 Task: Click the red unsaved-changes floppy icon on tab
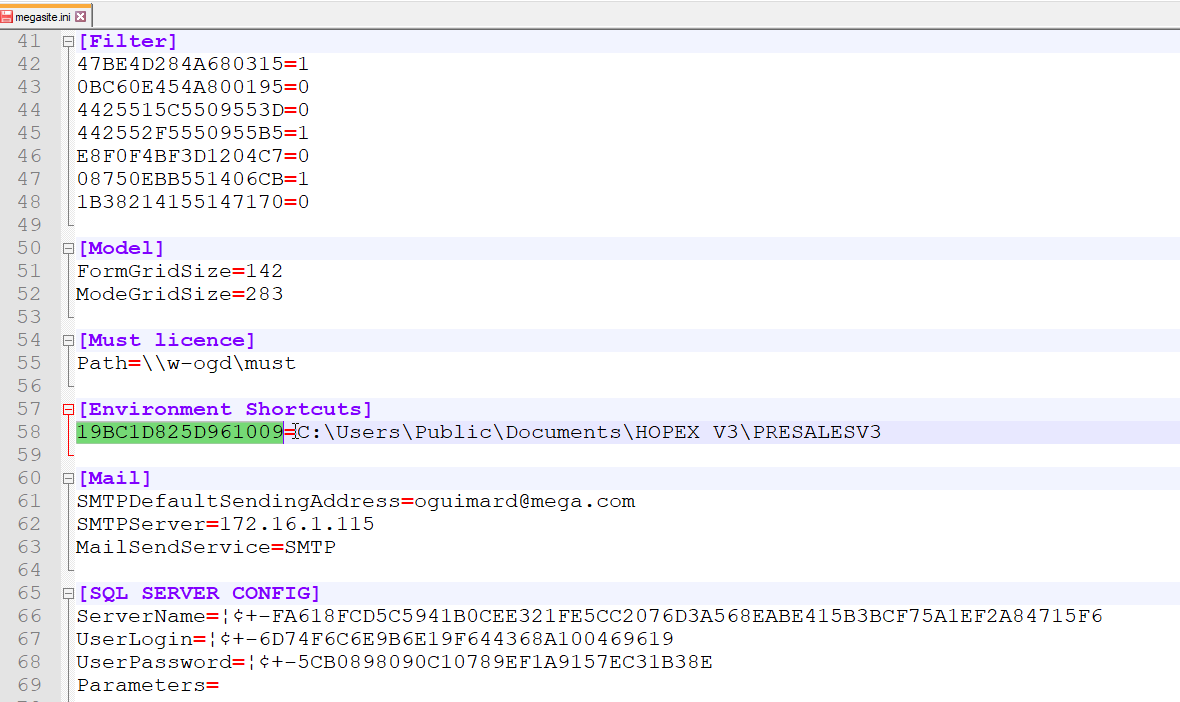click(x=9, y=15)
